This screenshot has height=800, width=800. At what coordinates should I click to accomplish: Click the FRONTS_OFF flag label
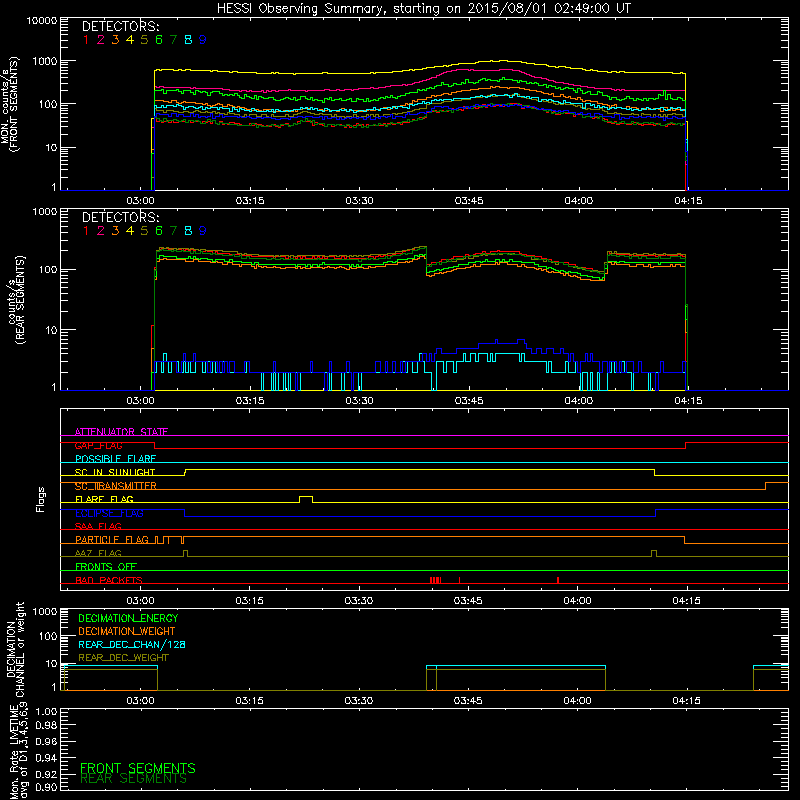click(x=106, y=566)
